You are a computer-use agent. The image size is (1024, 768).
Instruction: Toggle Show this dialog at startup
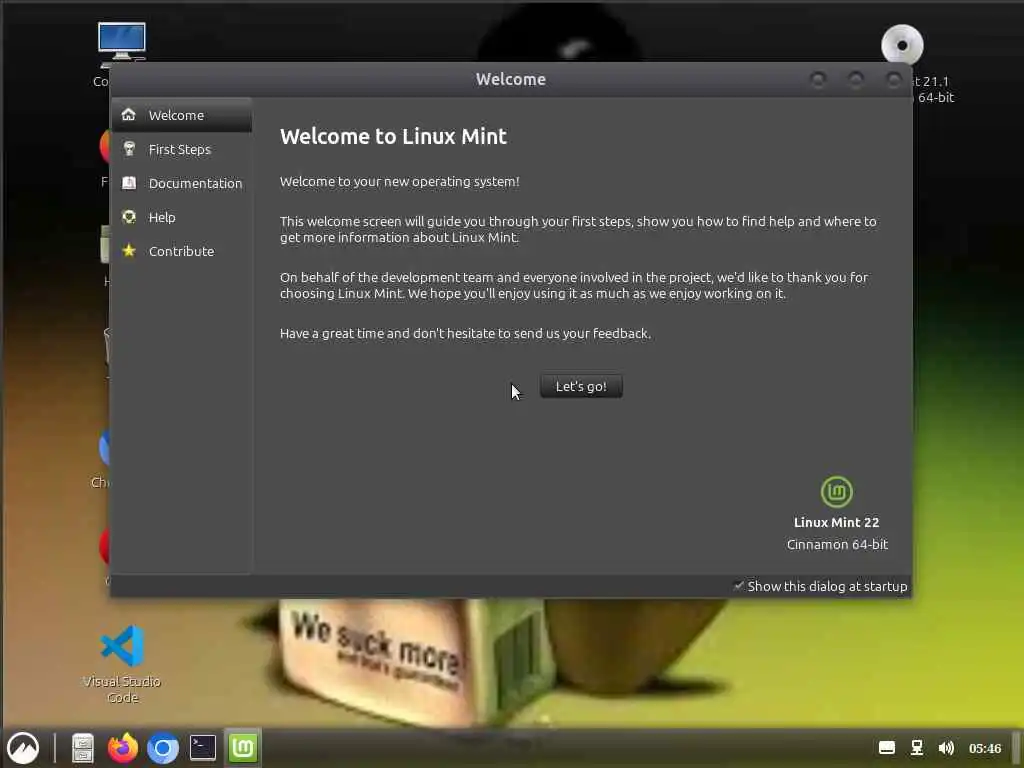820,586
